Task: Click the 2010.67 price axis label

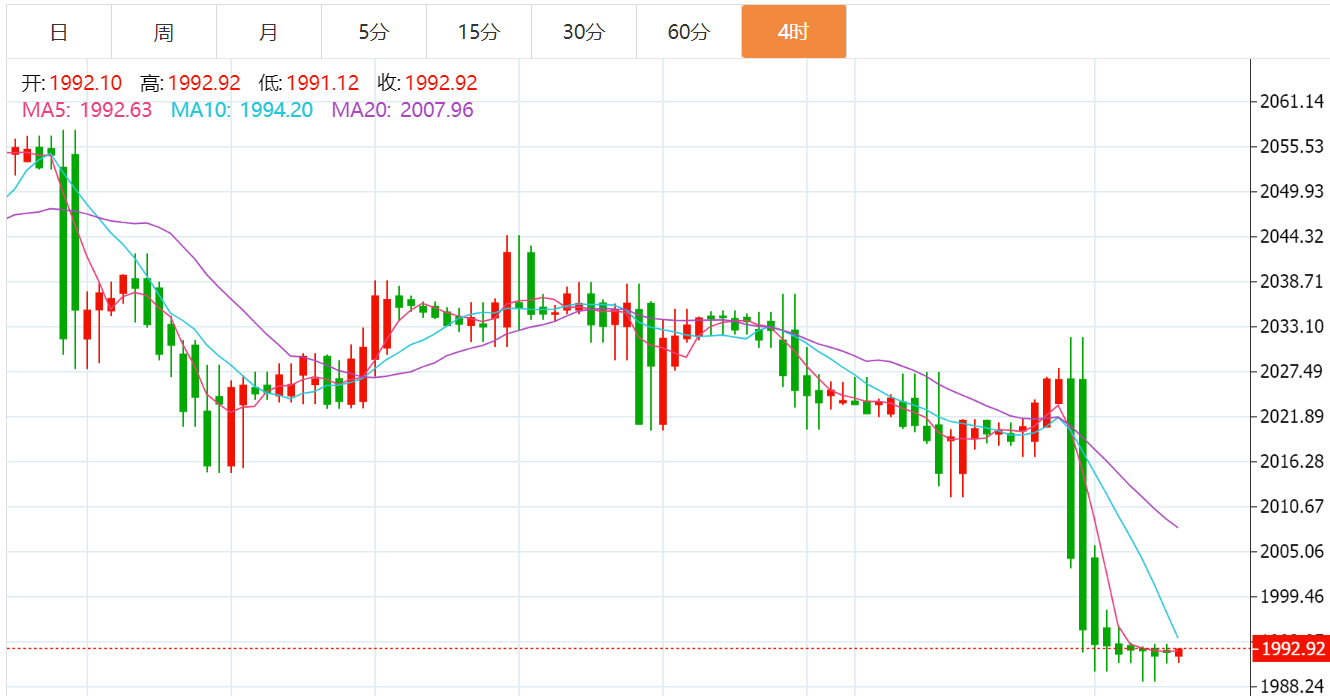Action: tap(1293, 507)
